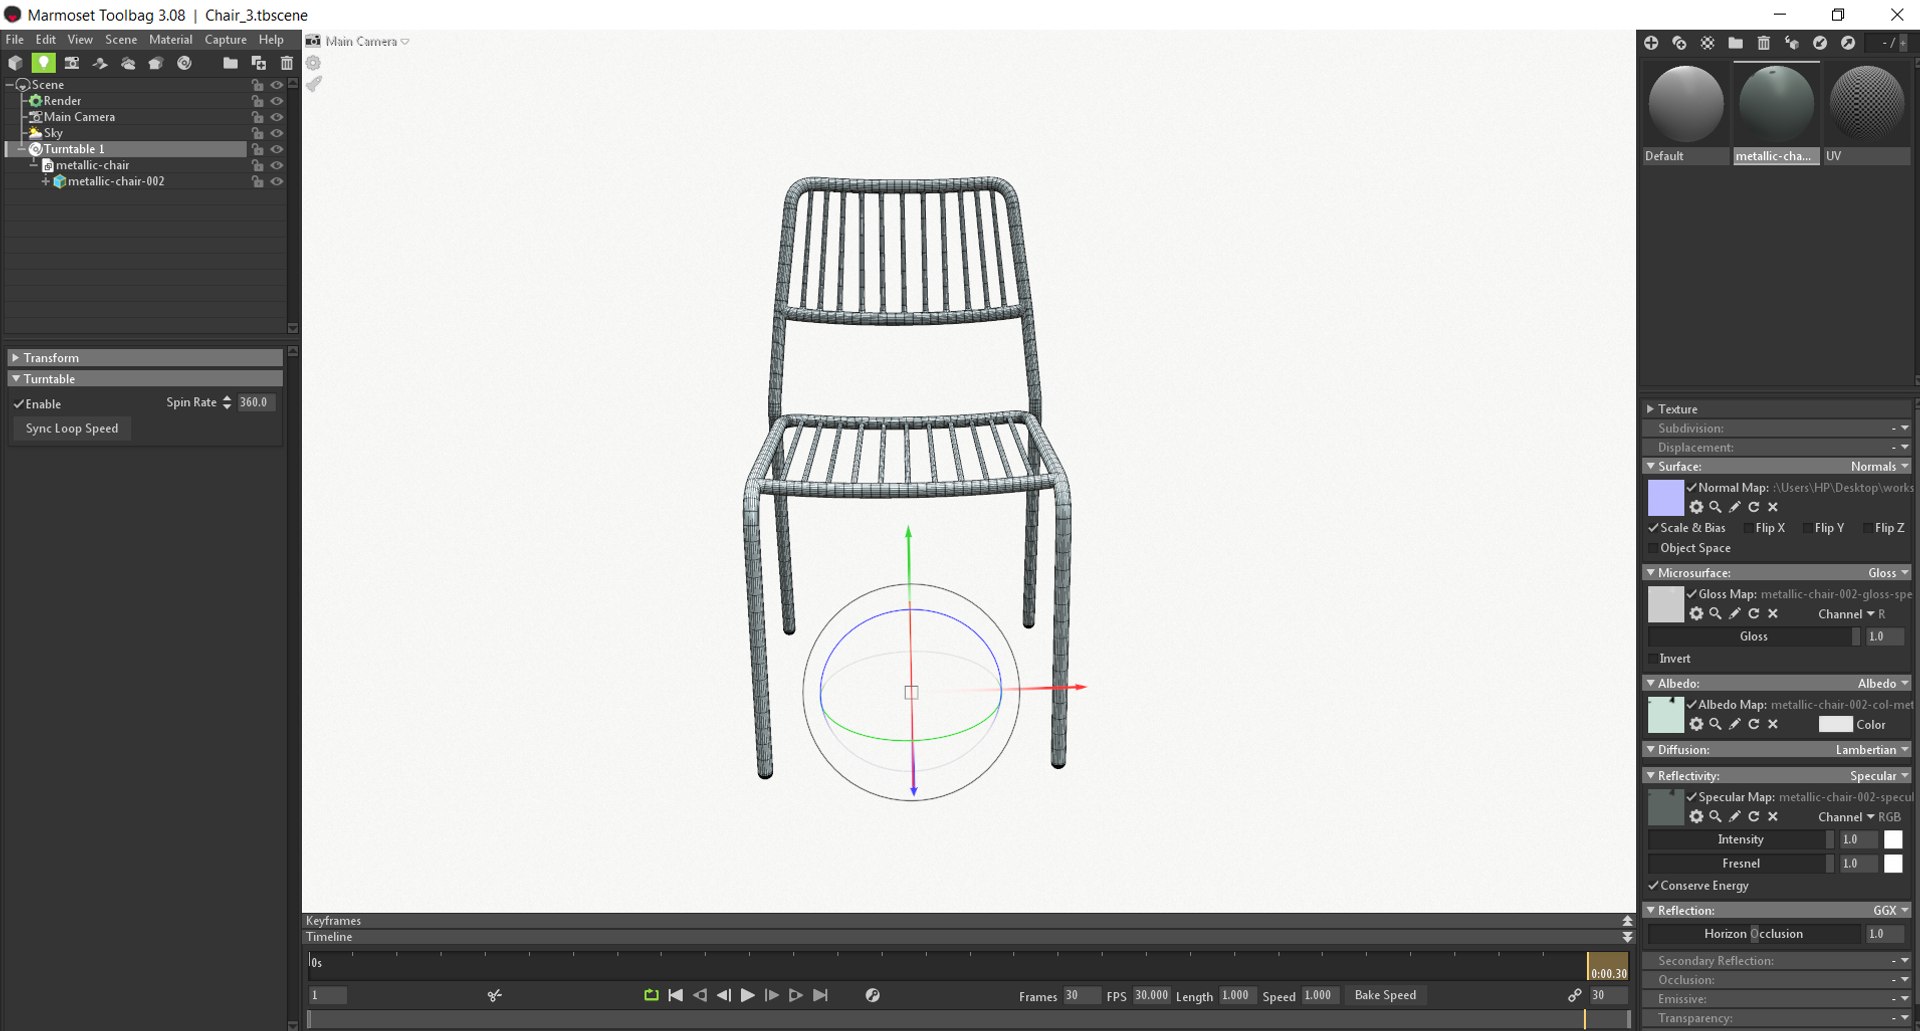Open Reflection GGX dropdown
This screenshot has width=1920, height=1031.
[x=1890, y=911]
